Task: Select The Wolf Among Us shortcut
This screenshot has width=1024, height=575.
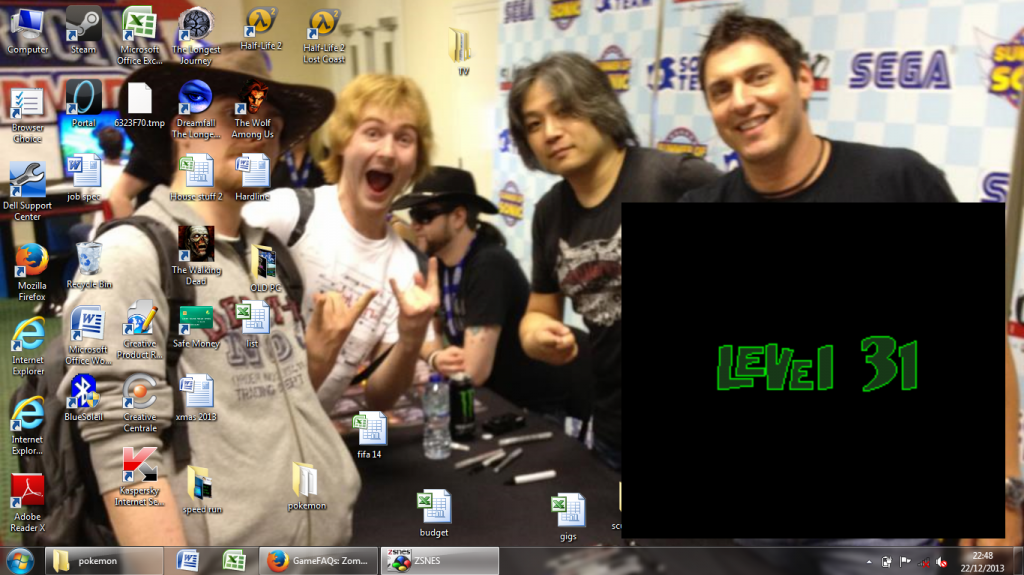Action: pos(253,98)
